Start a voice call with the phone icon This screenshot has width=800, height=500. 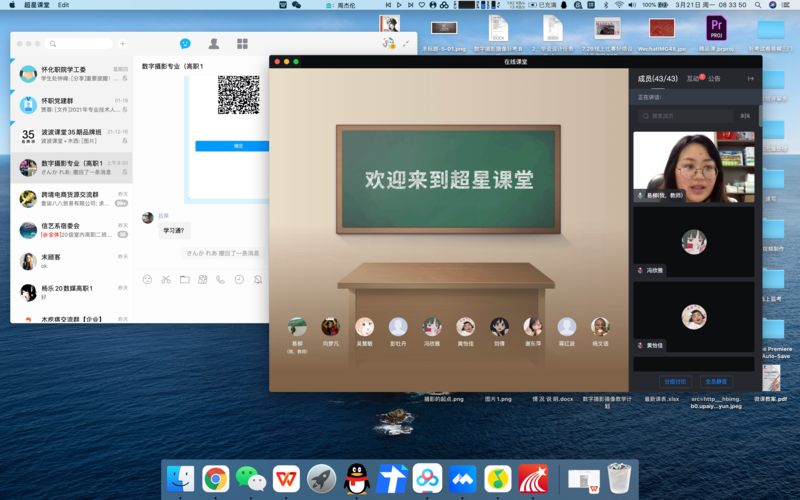pyautogui.click(x=221, y=280)
